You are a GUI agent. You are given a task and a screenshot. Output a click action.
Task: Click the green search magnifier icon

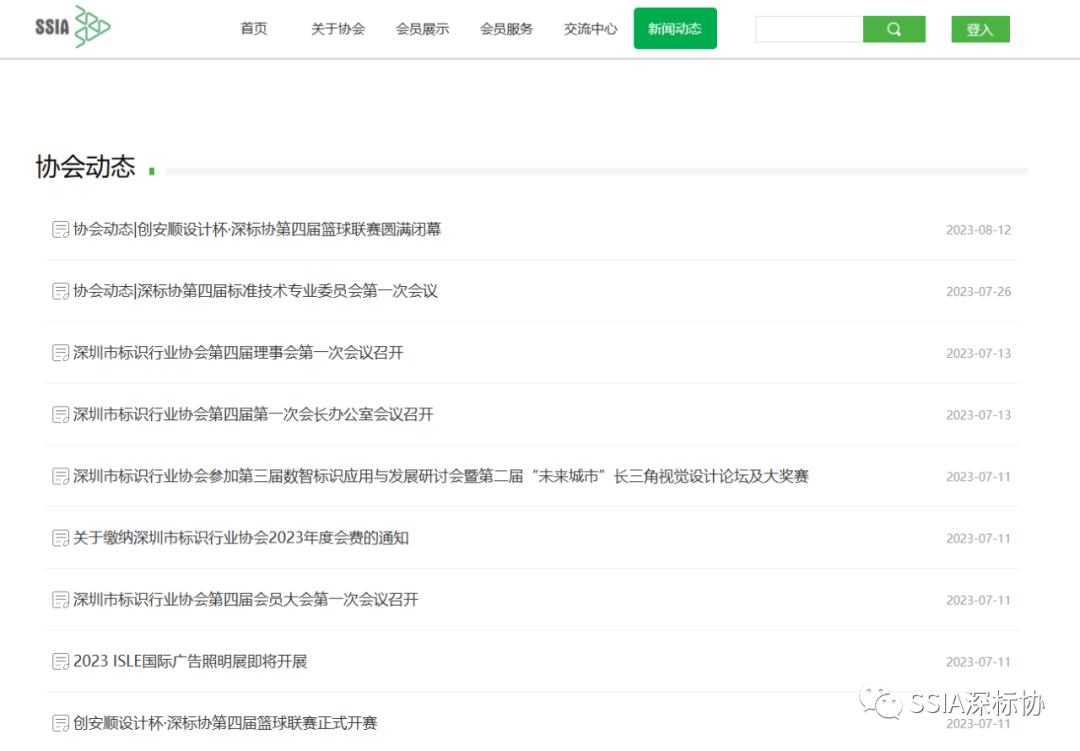[893, 29]
